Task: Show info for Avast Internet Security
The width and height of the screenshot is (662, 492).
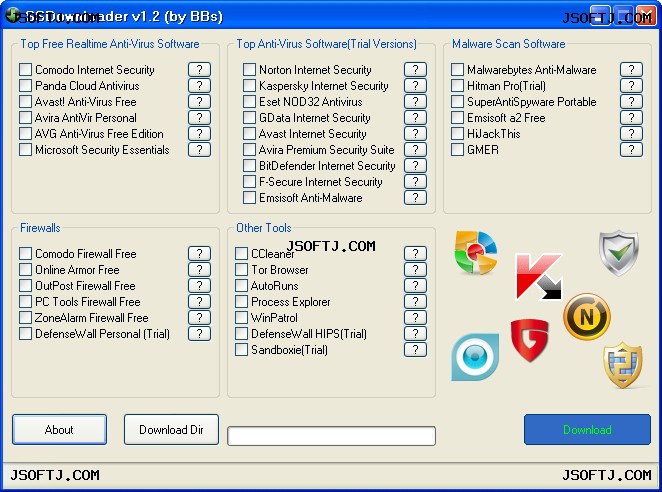Action: point(415,133)
